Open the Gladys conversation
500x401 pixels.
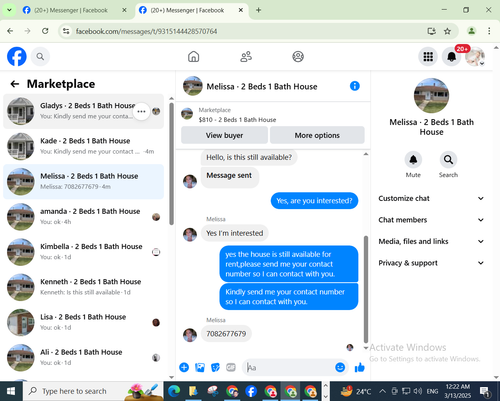point(83,111)
